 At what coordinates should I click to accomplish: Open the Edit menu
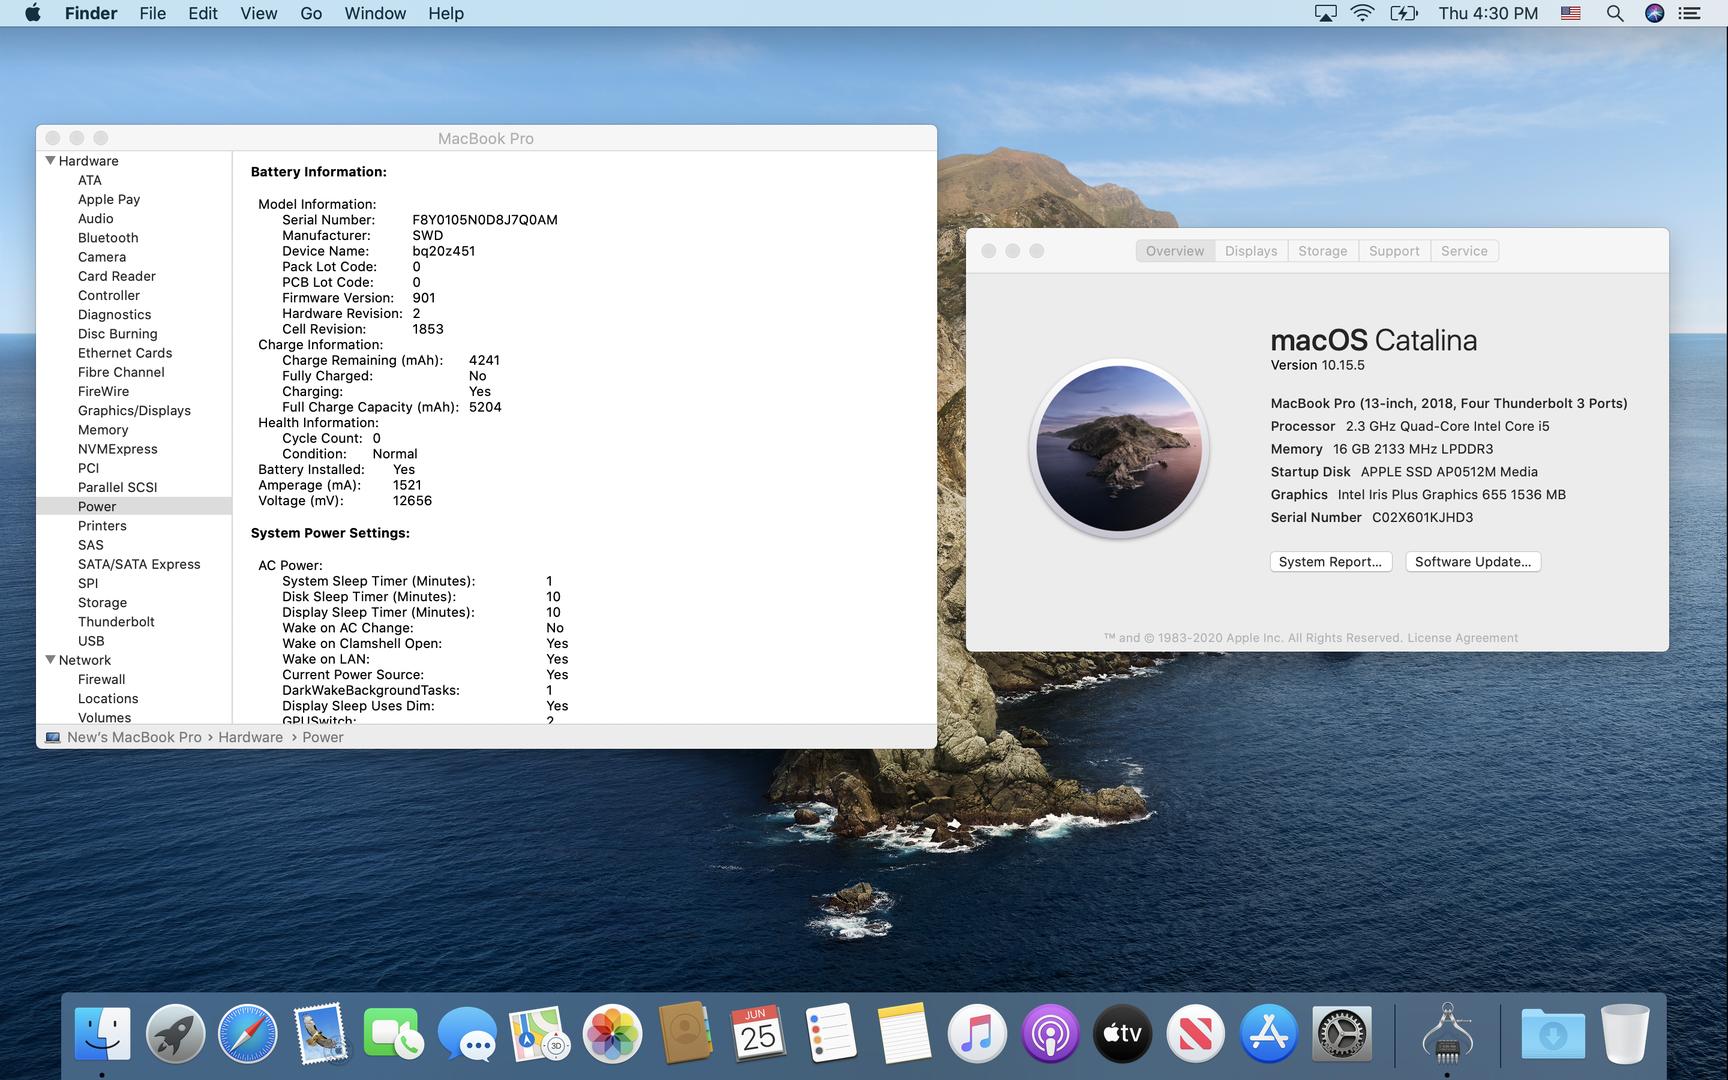point(203,13)
